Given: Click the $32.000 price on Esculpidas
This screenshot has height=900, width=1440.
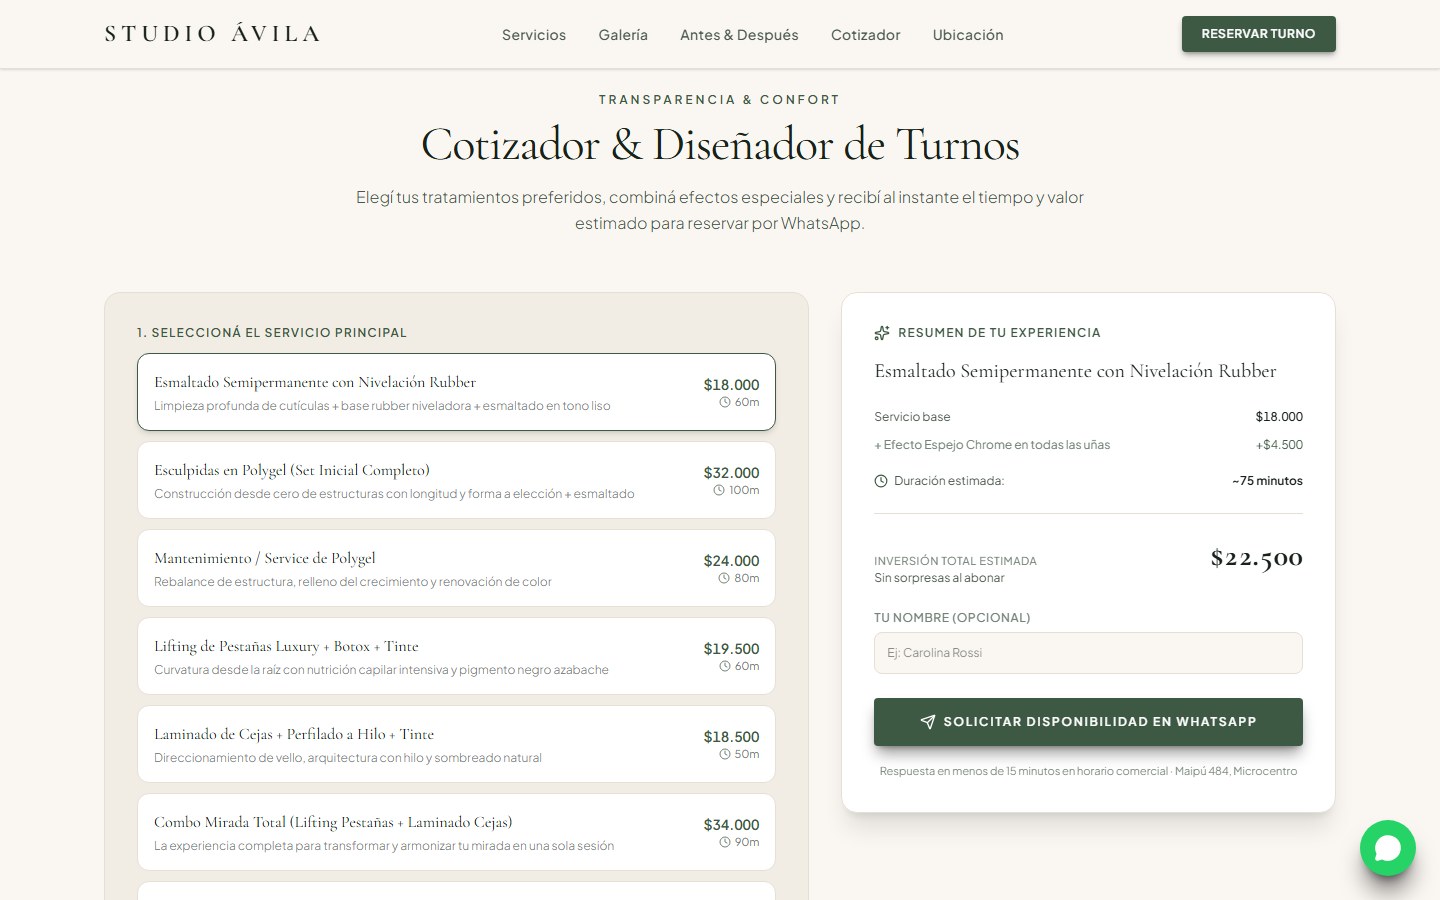Looking at the screenshot, I should tap(731, 473).
